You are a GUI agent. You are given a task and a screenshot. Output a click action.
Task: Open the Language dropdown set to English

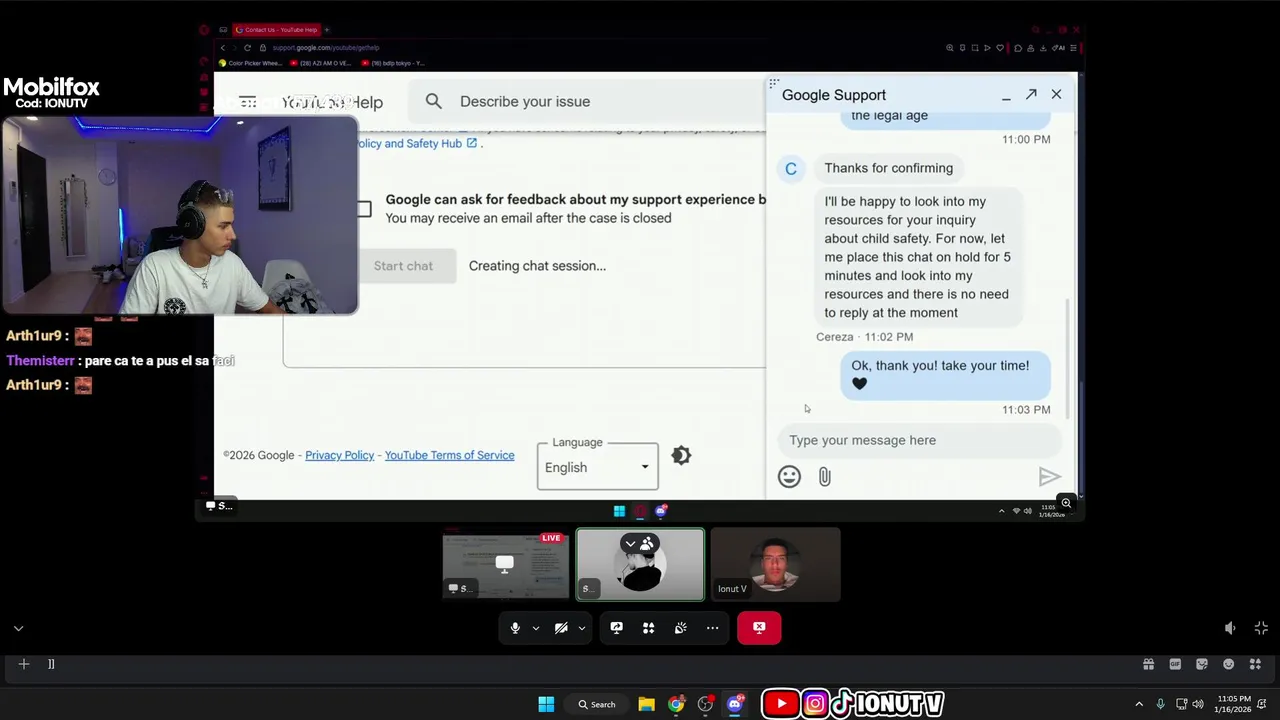(597, 467)
